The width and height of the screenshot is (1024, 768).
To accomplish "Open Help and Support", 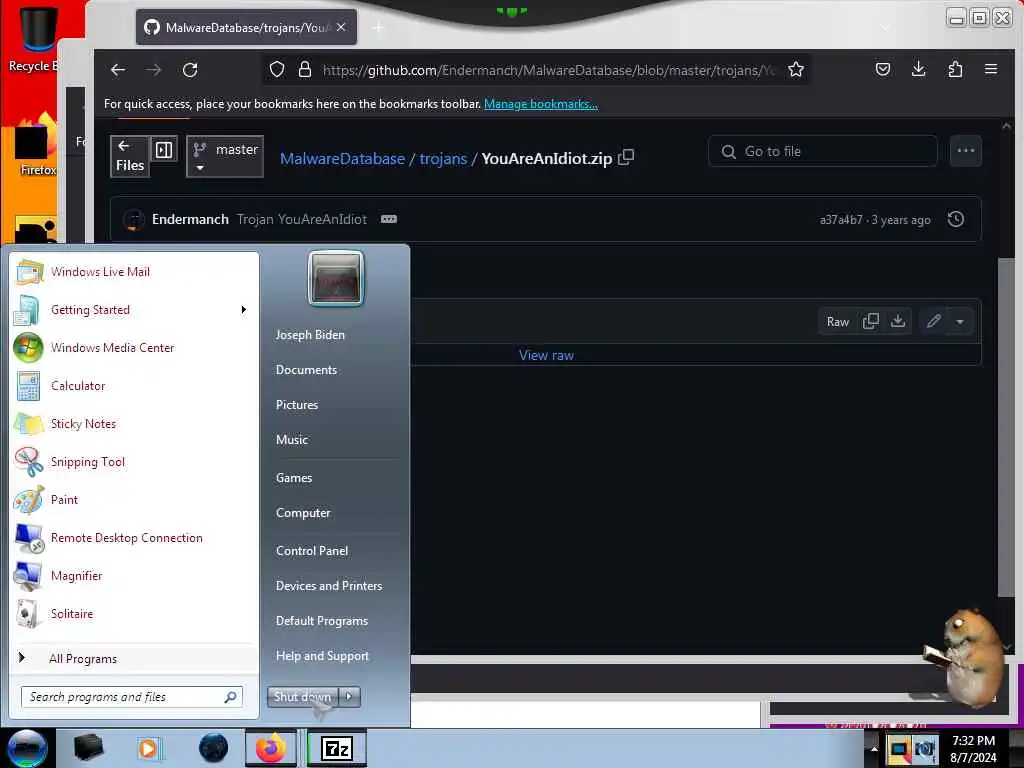I will [322, 656].
